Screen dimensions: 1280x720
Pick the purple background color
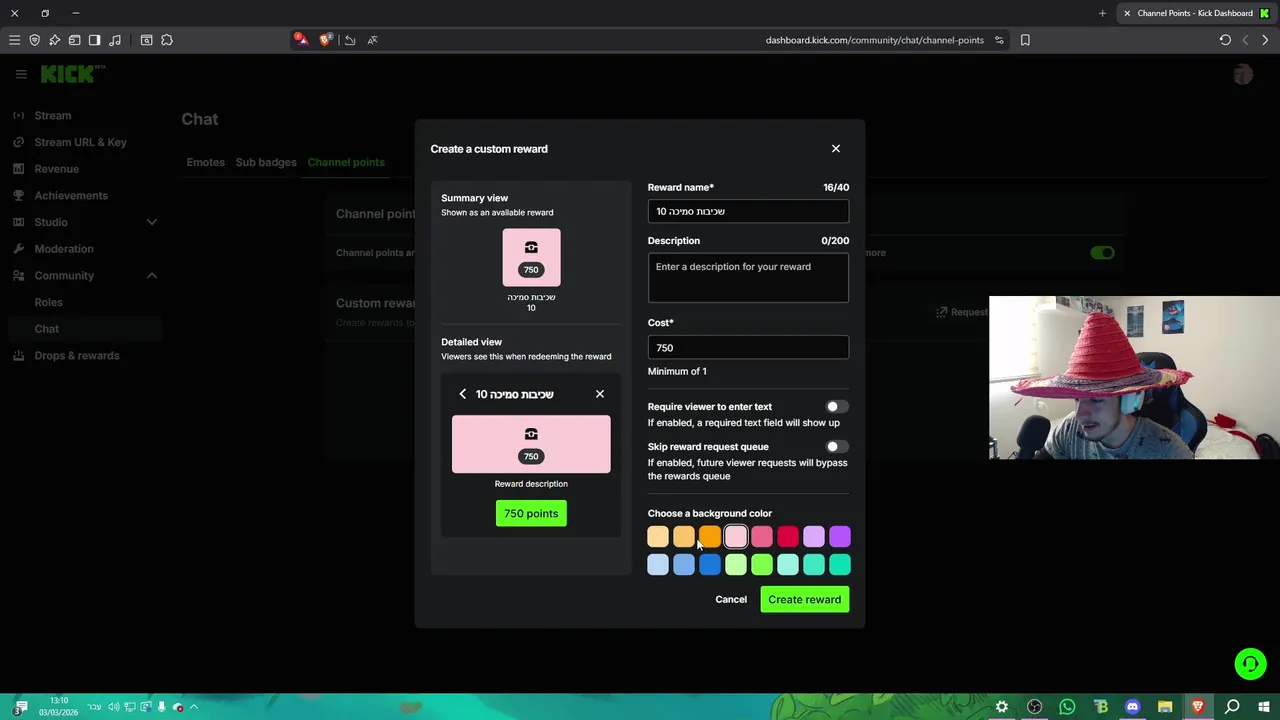[840, 538]
